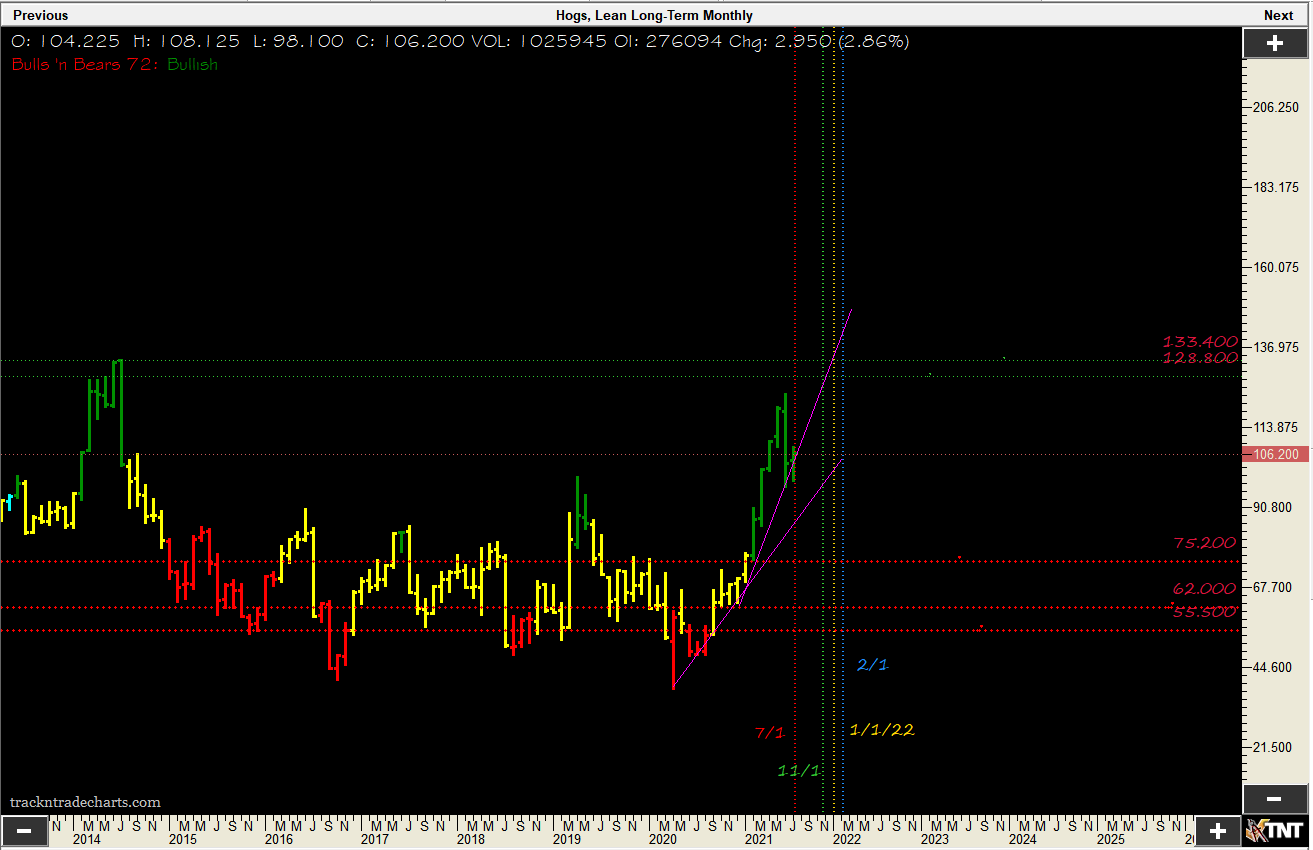Click the 2014 year label on time axis
The width and height of the screenshot is (1313, 850).
click(87, 840)
